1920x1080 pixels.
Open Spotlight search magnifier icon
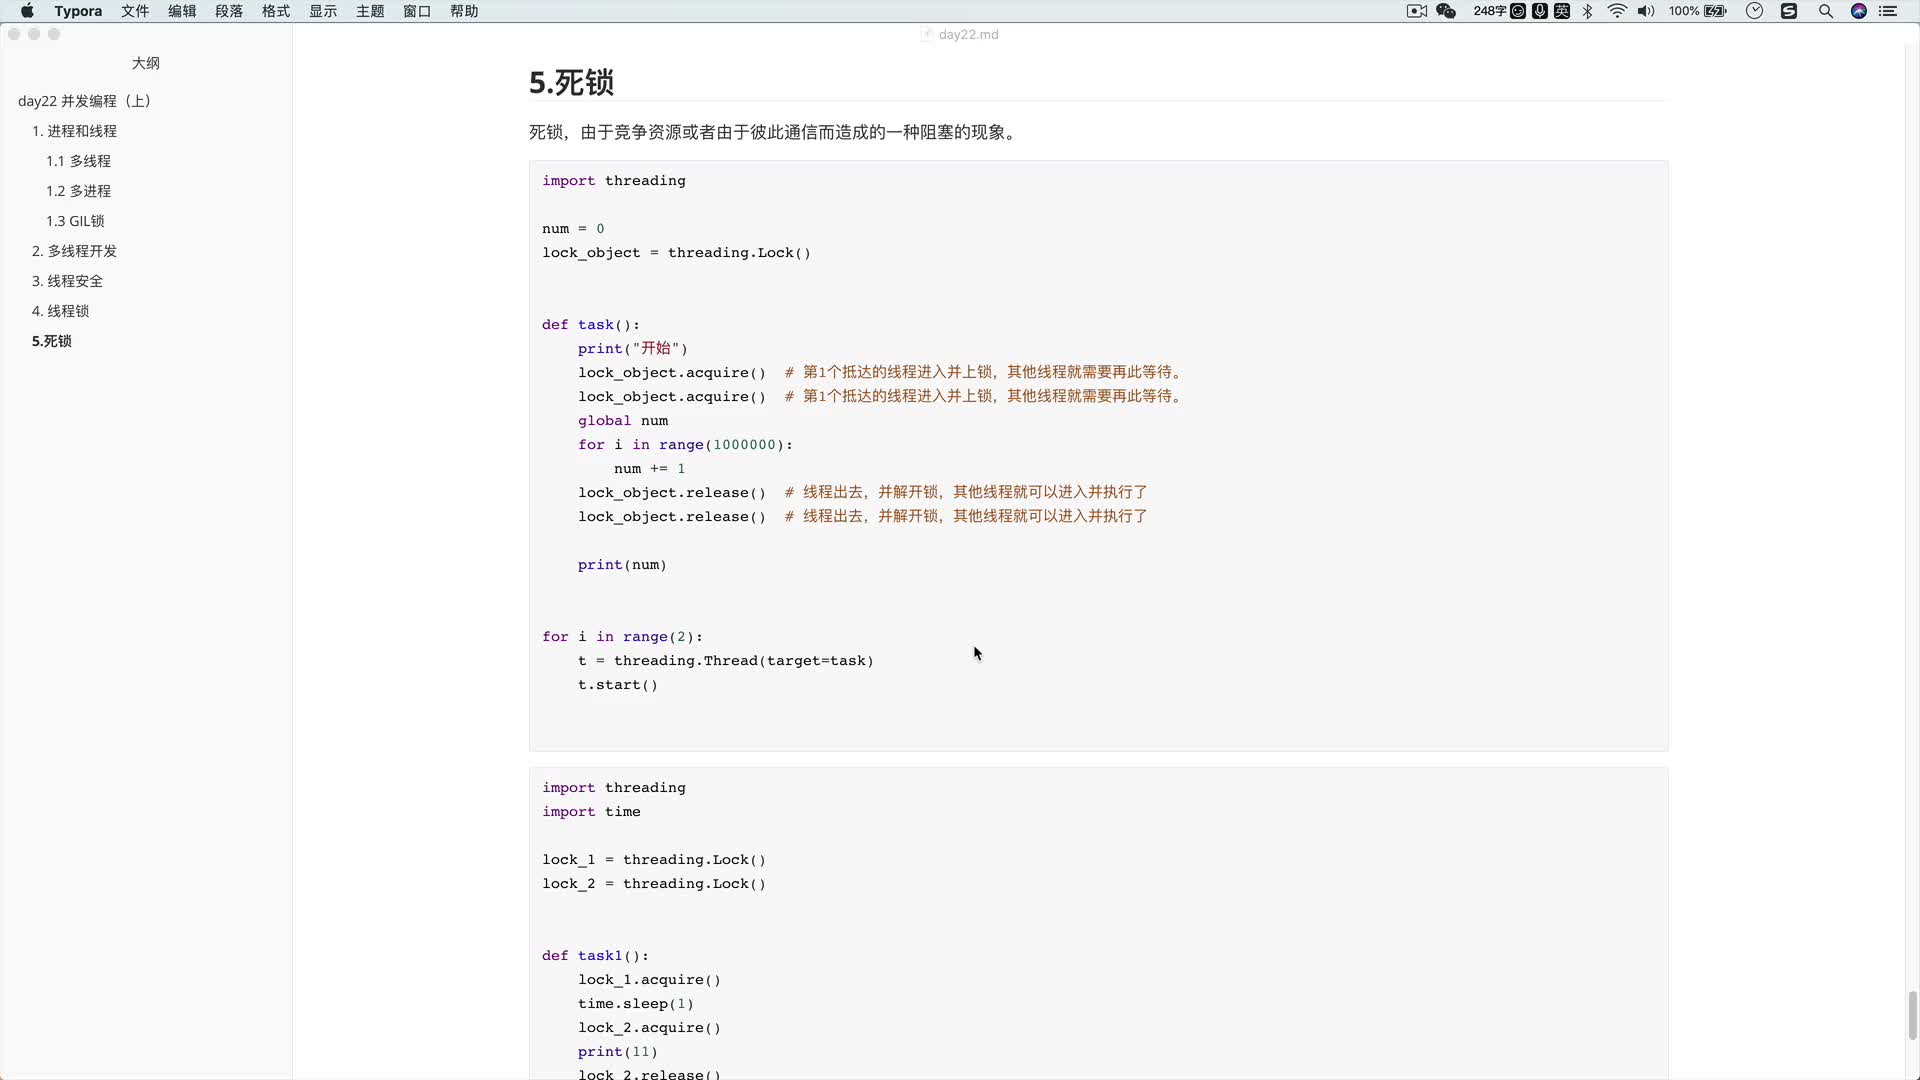pos(1826,11)
